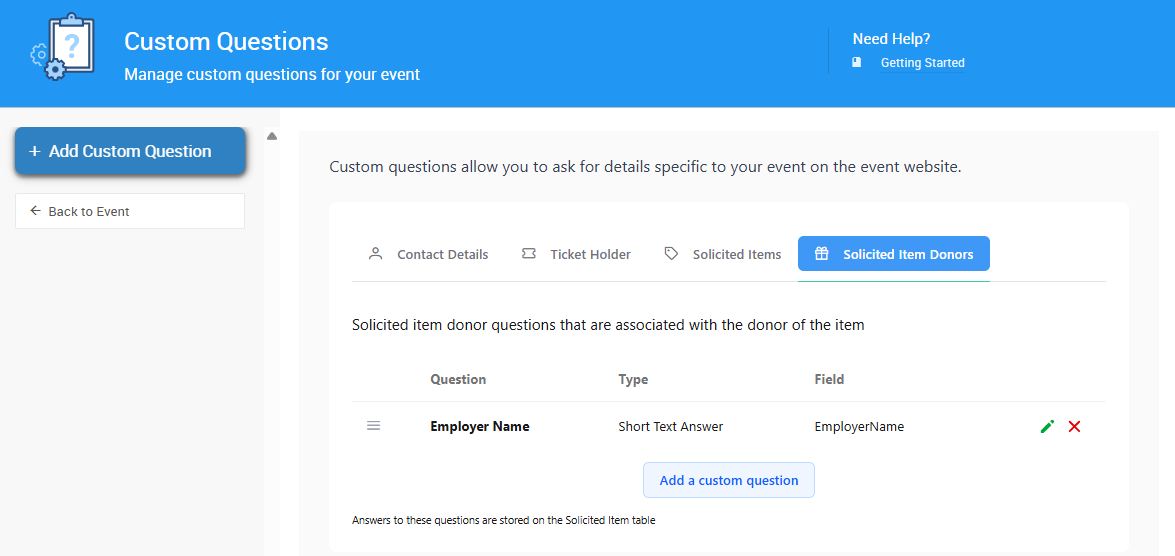
Task: Click the Field column header
Action: point(830,379)
